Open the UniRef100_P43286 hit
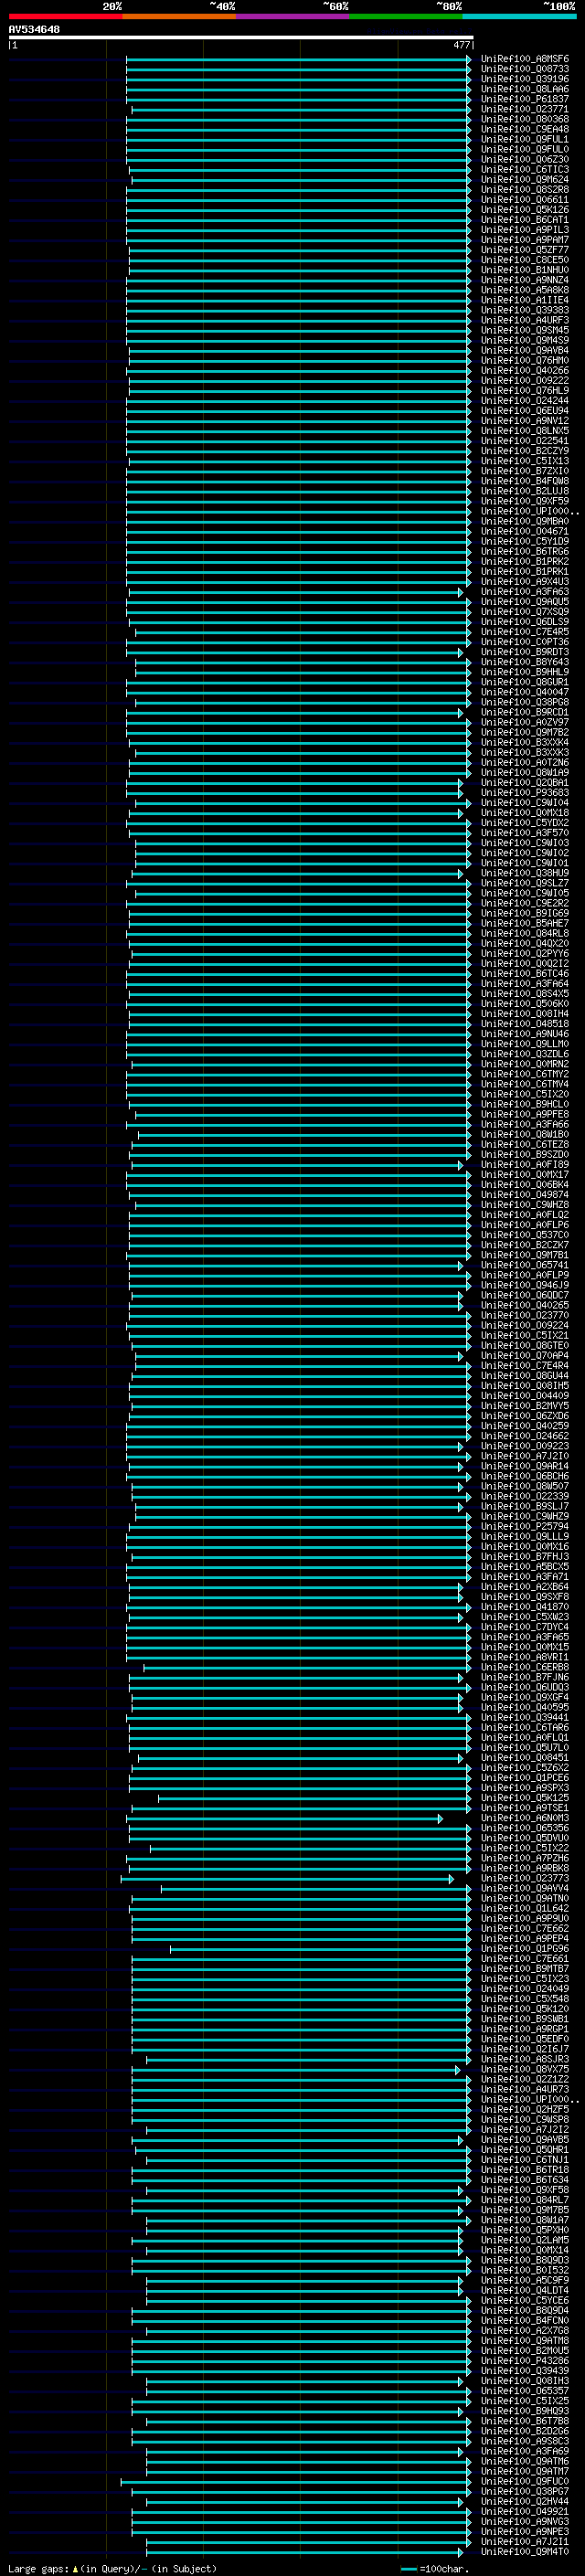Image resolution: width=585 pixels, height=2576 pixels. [x=525, y=2361]
